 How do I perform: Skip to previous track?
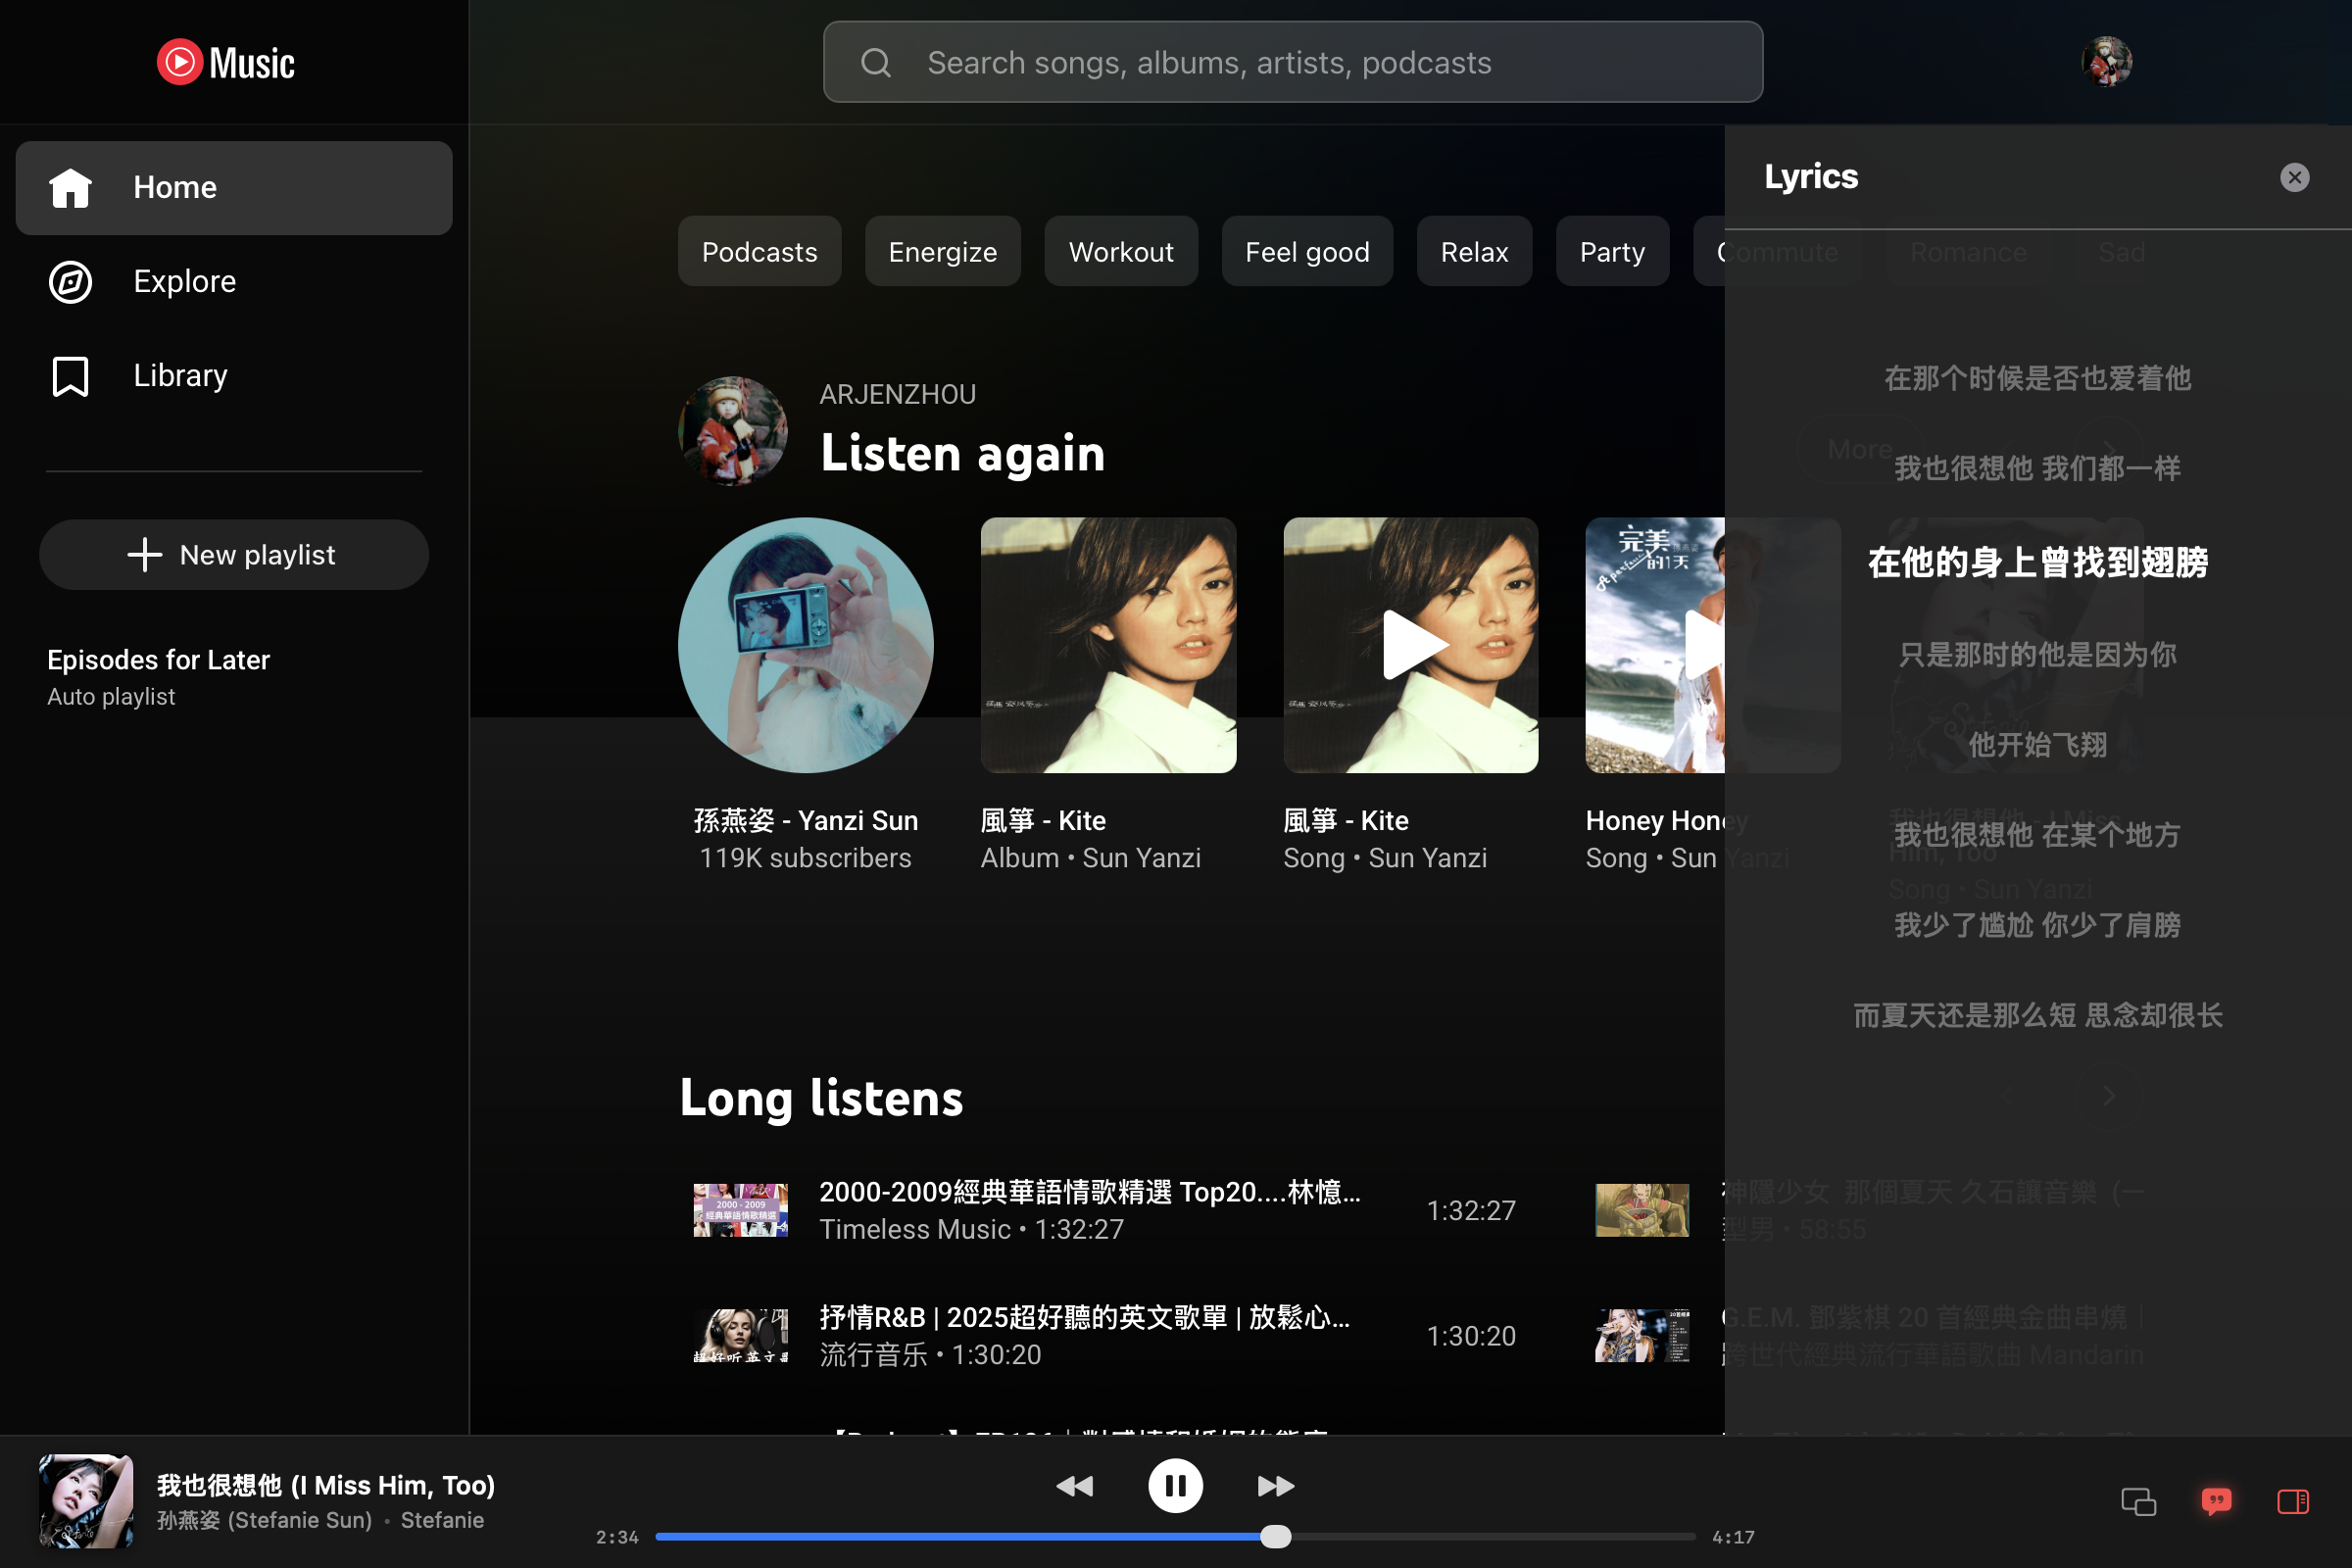point(1075,1486)
